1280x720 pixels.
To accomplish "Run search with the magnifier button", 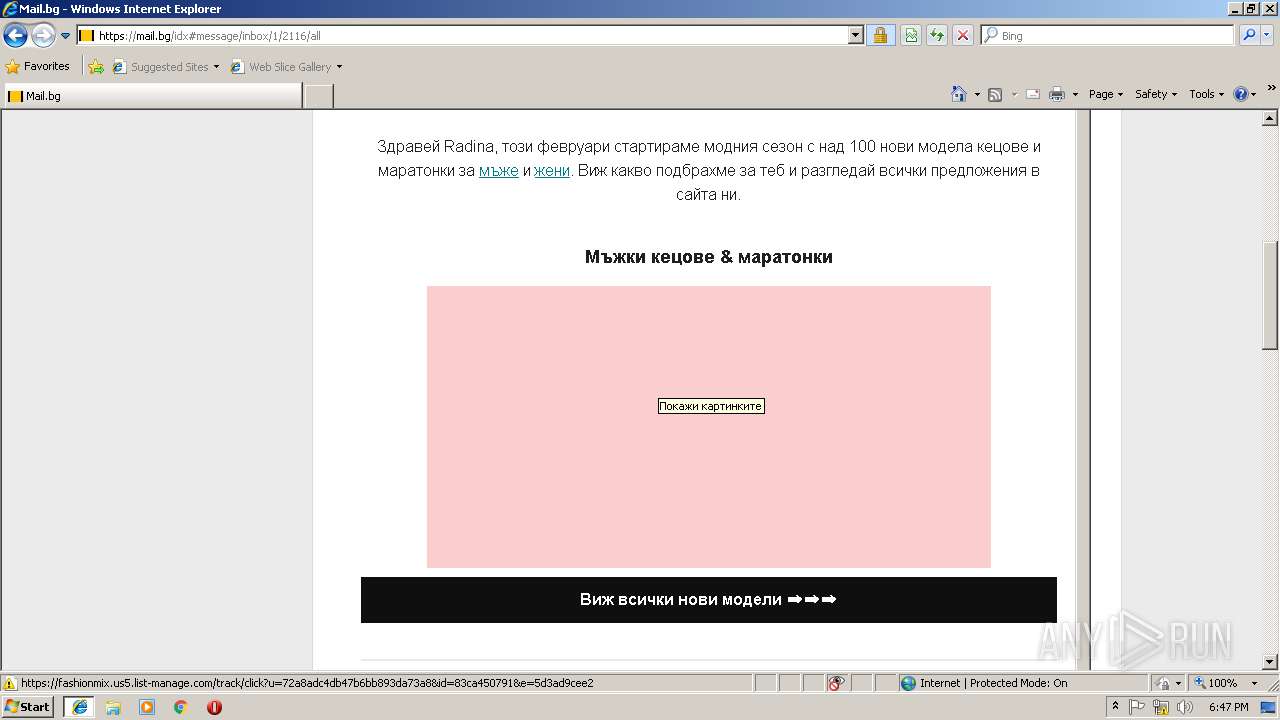I will point(1248,36).
